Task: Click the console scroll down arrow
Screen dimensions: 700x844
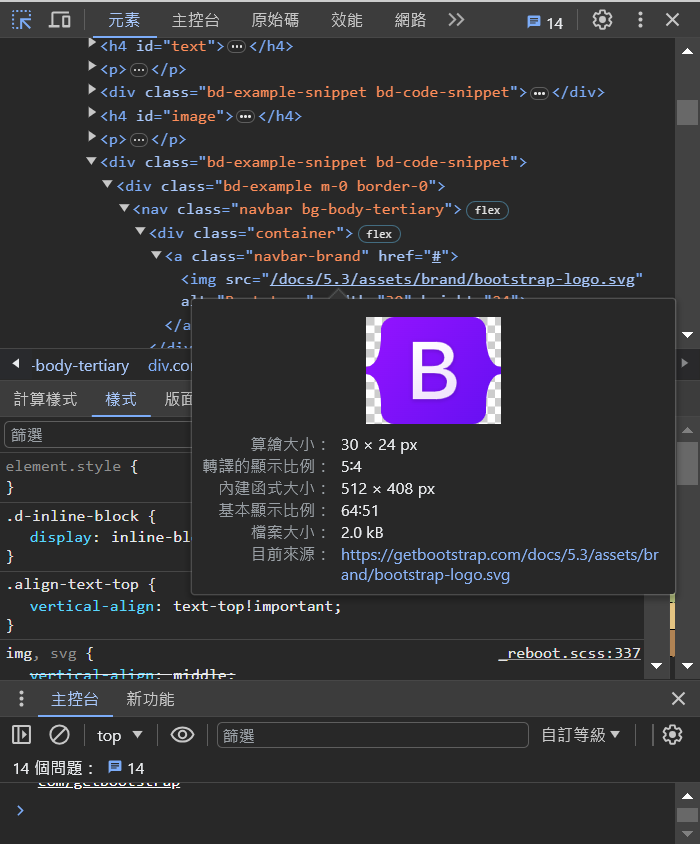Action: pos(687,833)
